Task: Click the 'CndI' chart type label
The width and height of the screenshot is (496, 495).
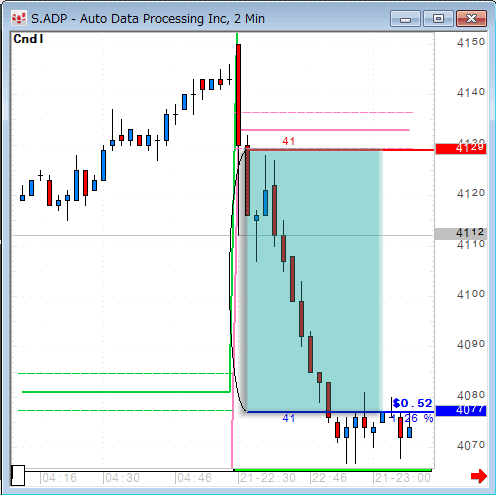Action: point(28,39)
